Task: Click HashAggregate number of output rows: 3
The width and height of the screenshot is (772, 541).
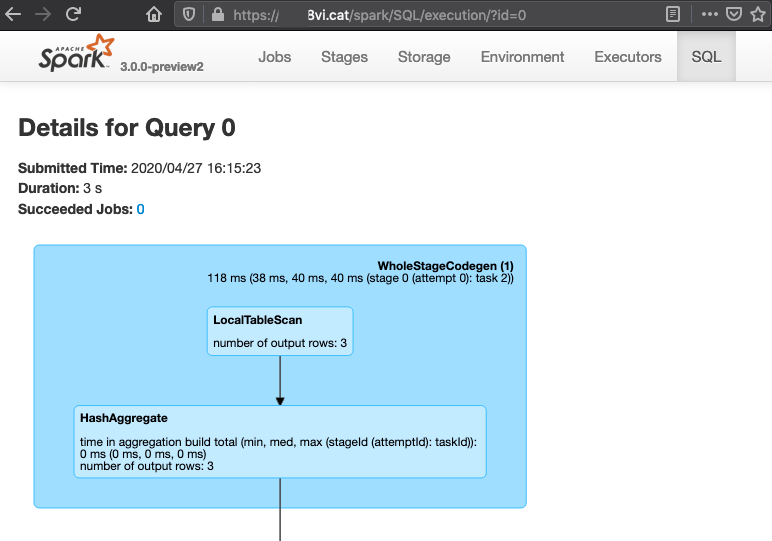Action: click(x=147, y=466)
